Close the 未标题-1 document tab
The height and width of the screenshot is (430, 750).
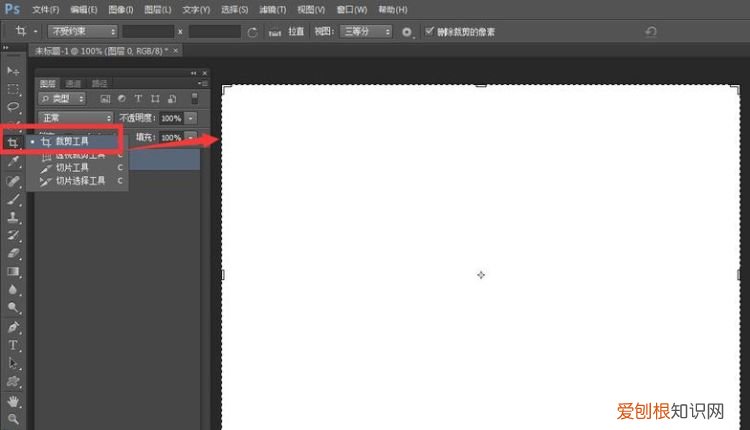point(176,50)
